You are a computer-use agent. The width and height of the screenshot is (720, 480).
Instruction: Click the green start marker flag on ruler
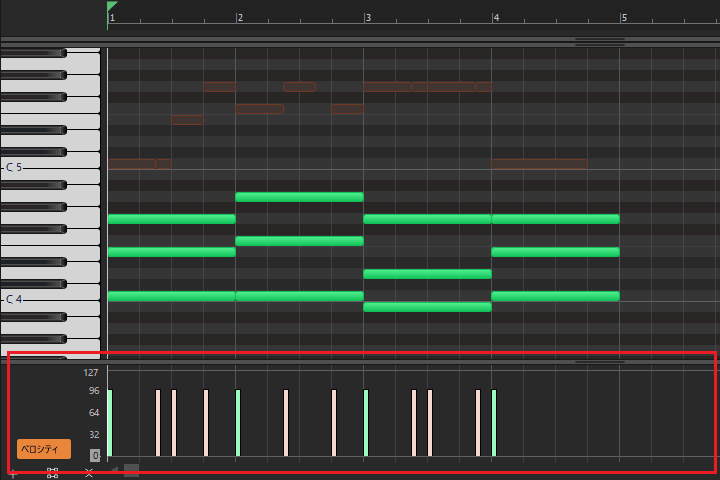(x=112, y=7)
